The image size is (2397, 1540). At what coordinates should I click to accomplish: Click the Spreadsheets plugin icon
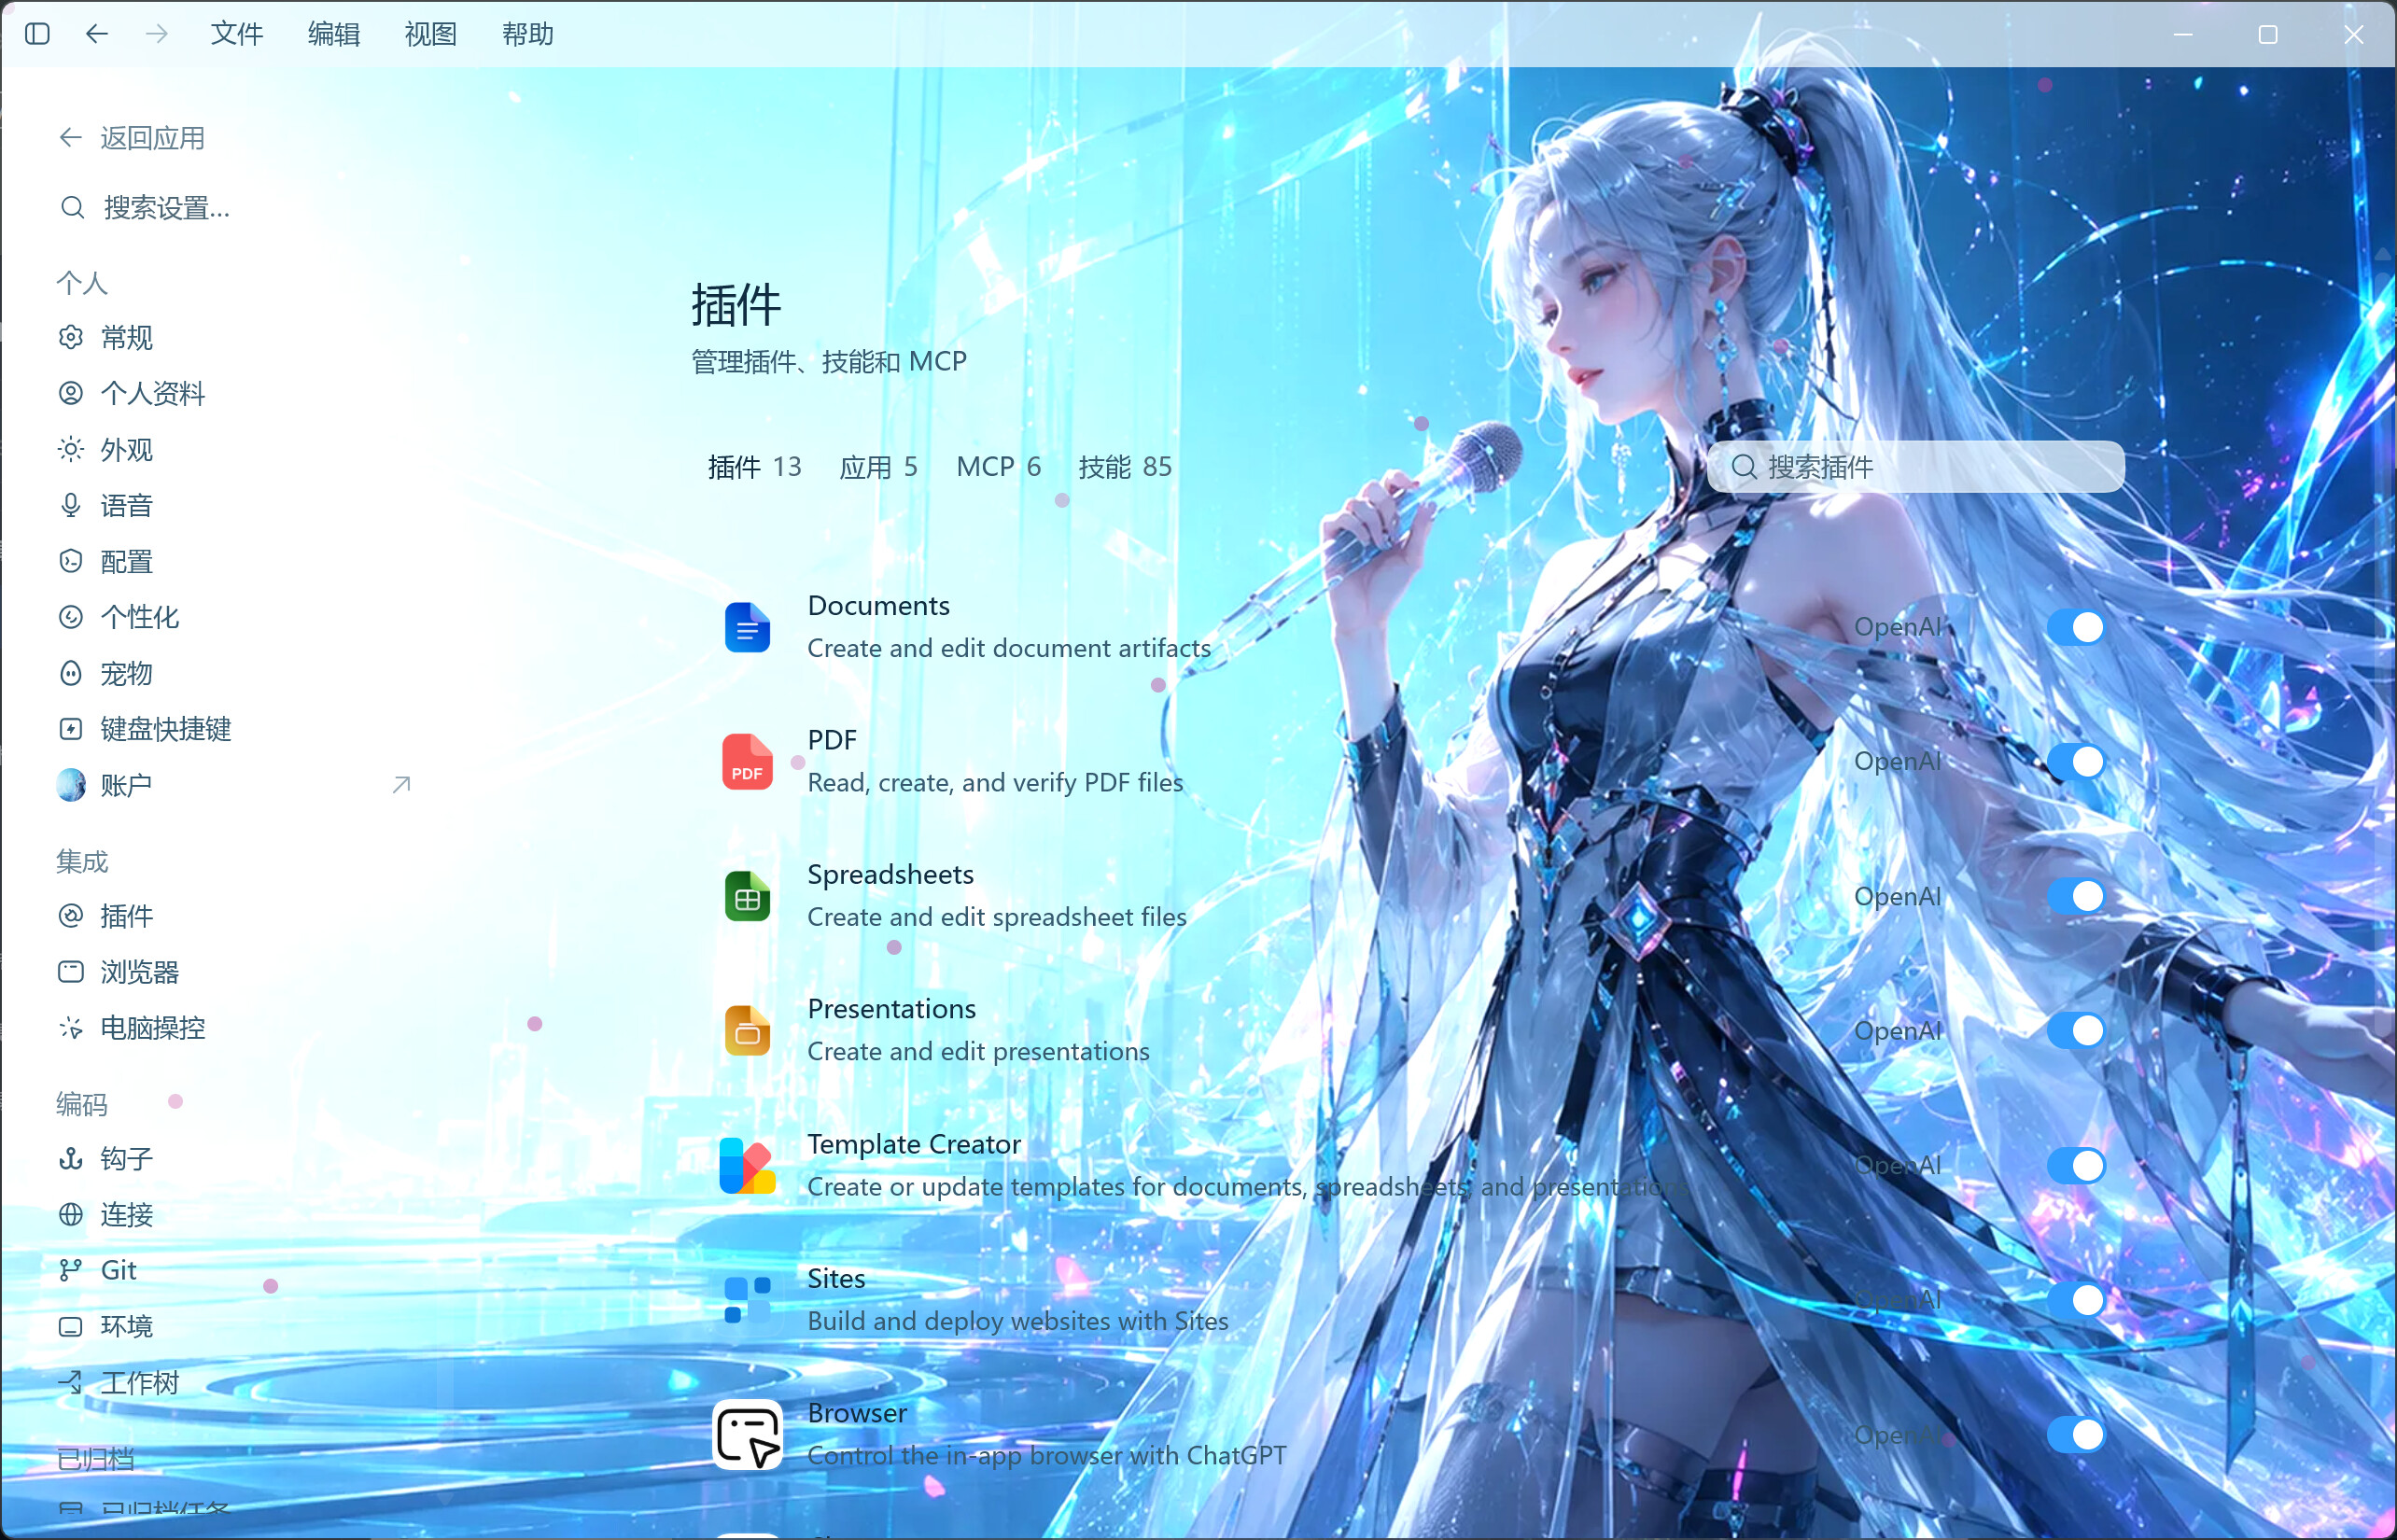[747, 896]
